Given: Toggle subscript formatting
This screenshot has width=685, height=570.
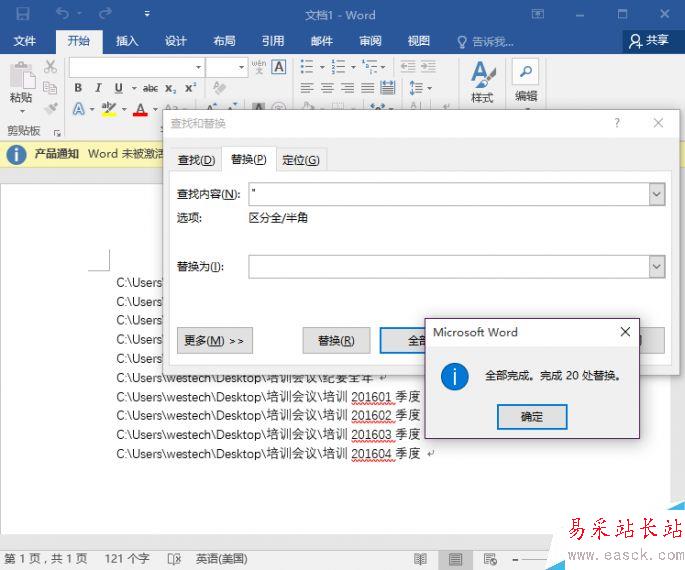Looking at the screenshot, I should click(170, 89).
